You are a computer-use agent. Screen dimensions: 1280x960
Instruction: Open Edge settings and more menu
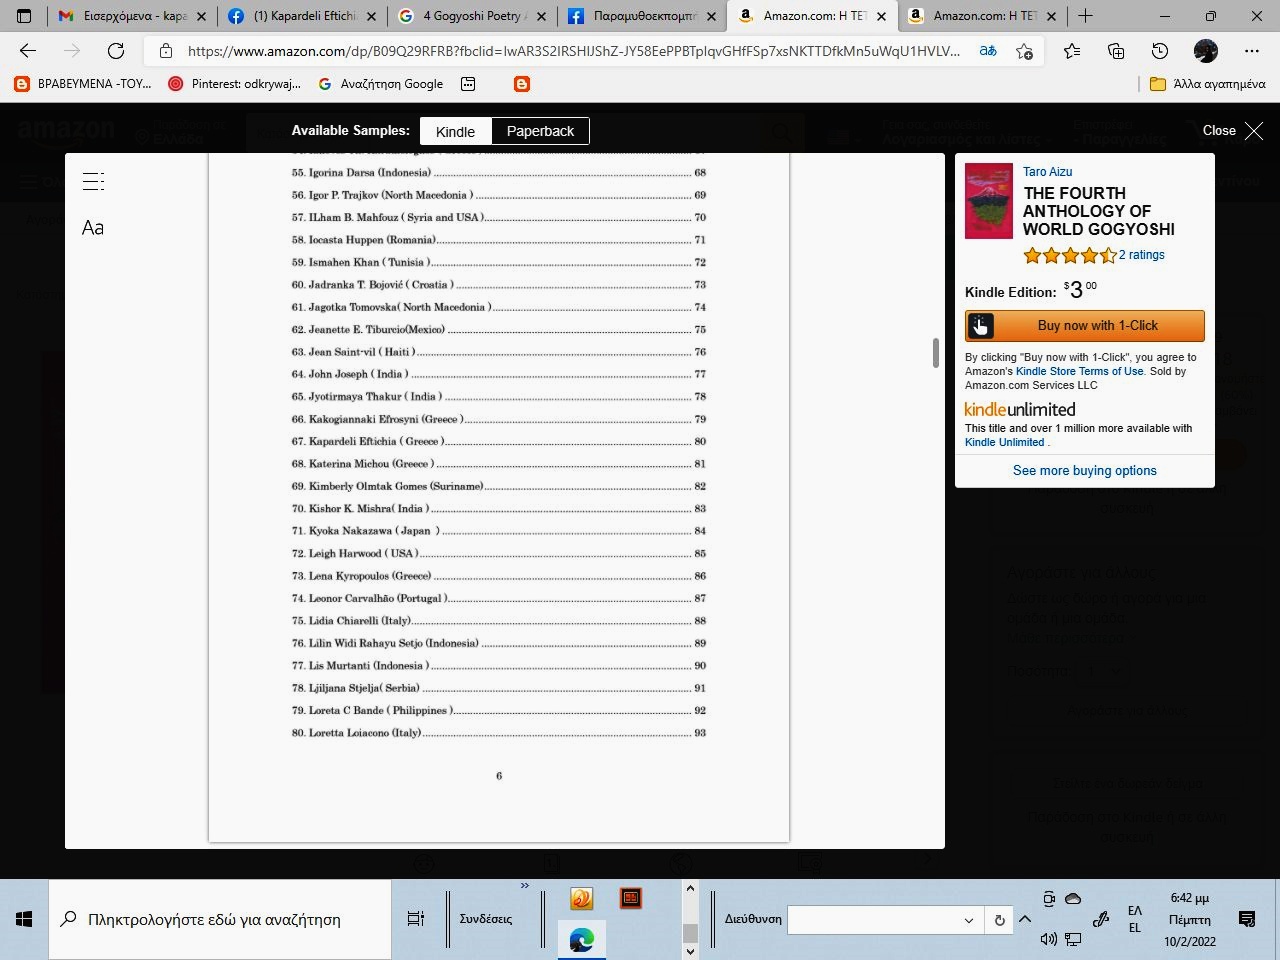point(1252,51)
